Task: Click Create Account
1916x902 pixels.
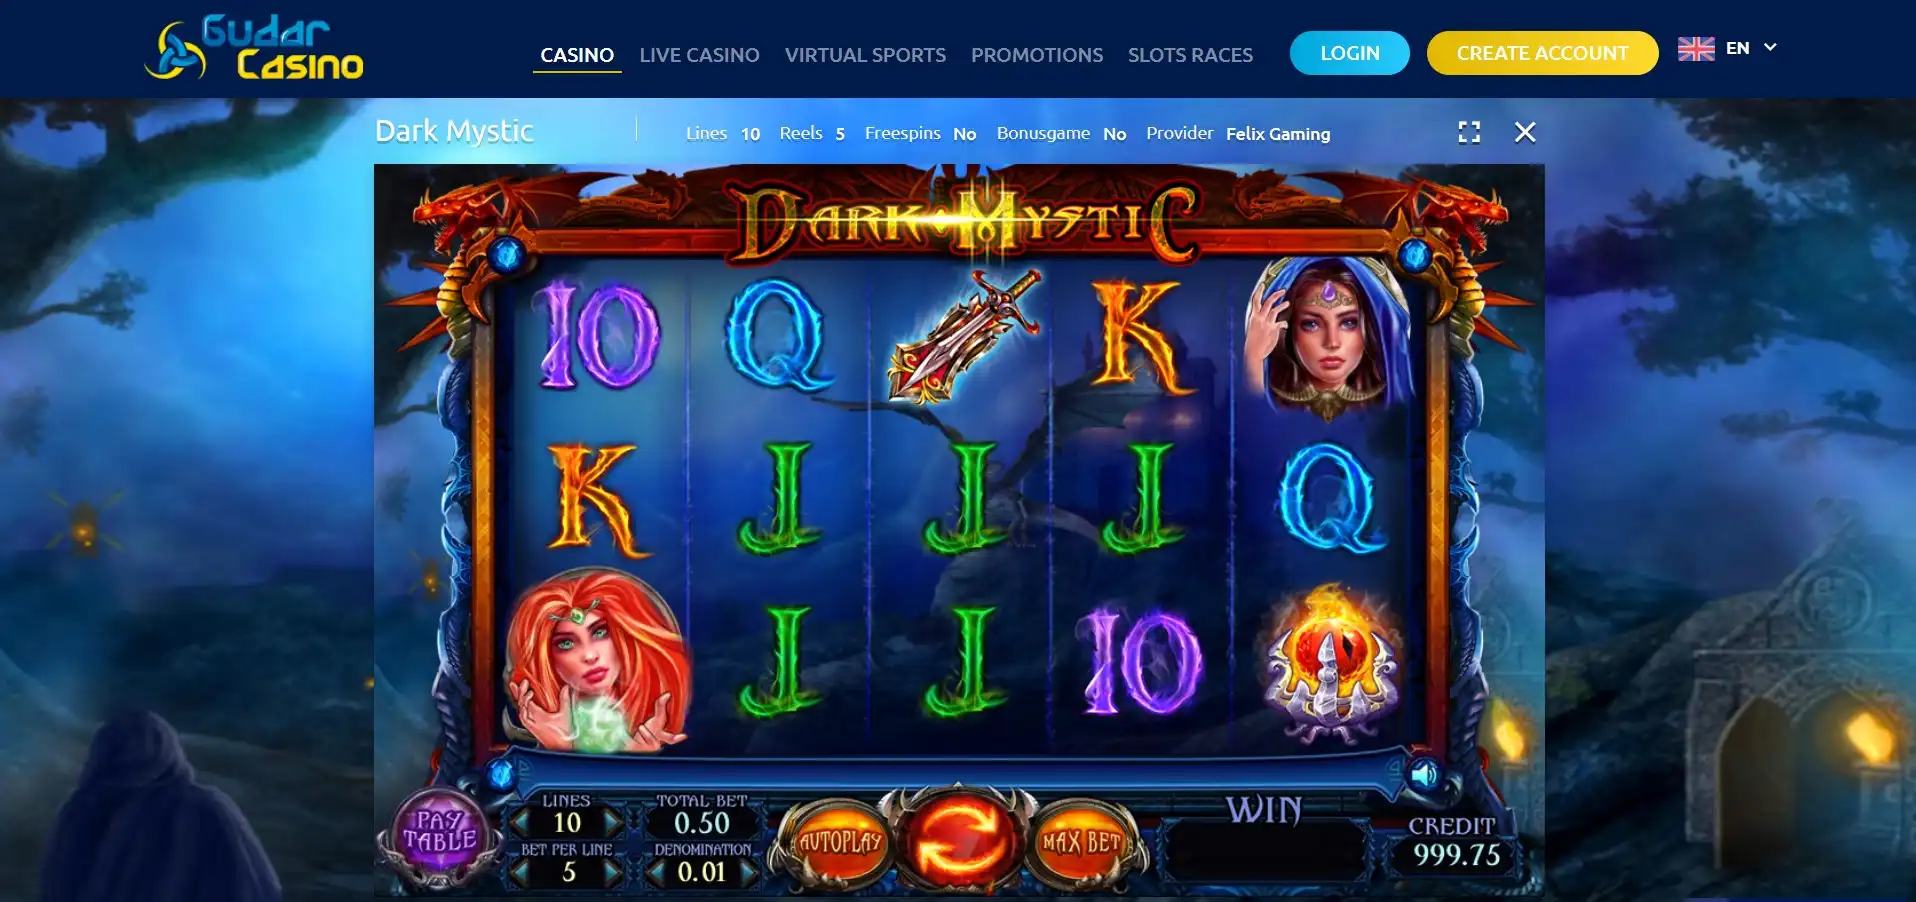Action: tap(1542, 53)
